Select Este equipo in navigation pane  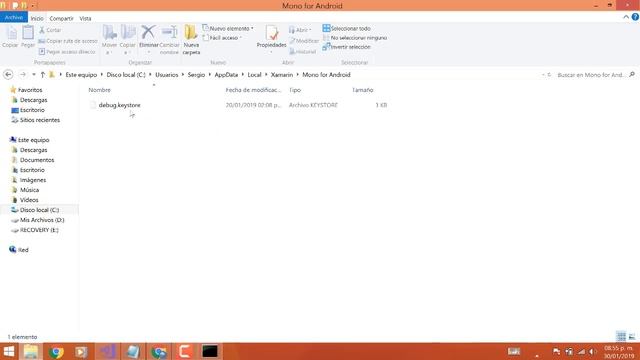click(33, 140)
